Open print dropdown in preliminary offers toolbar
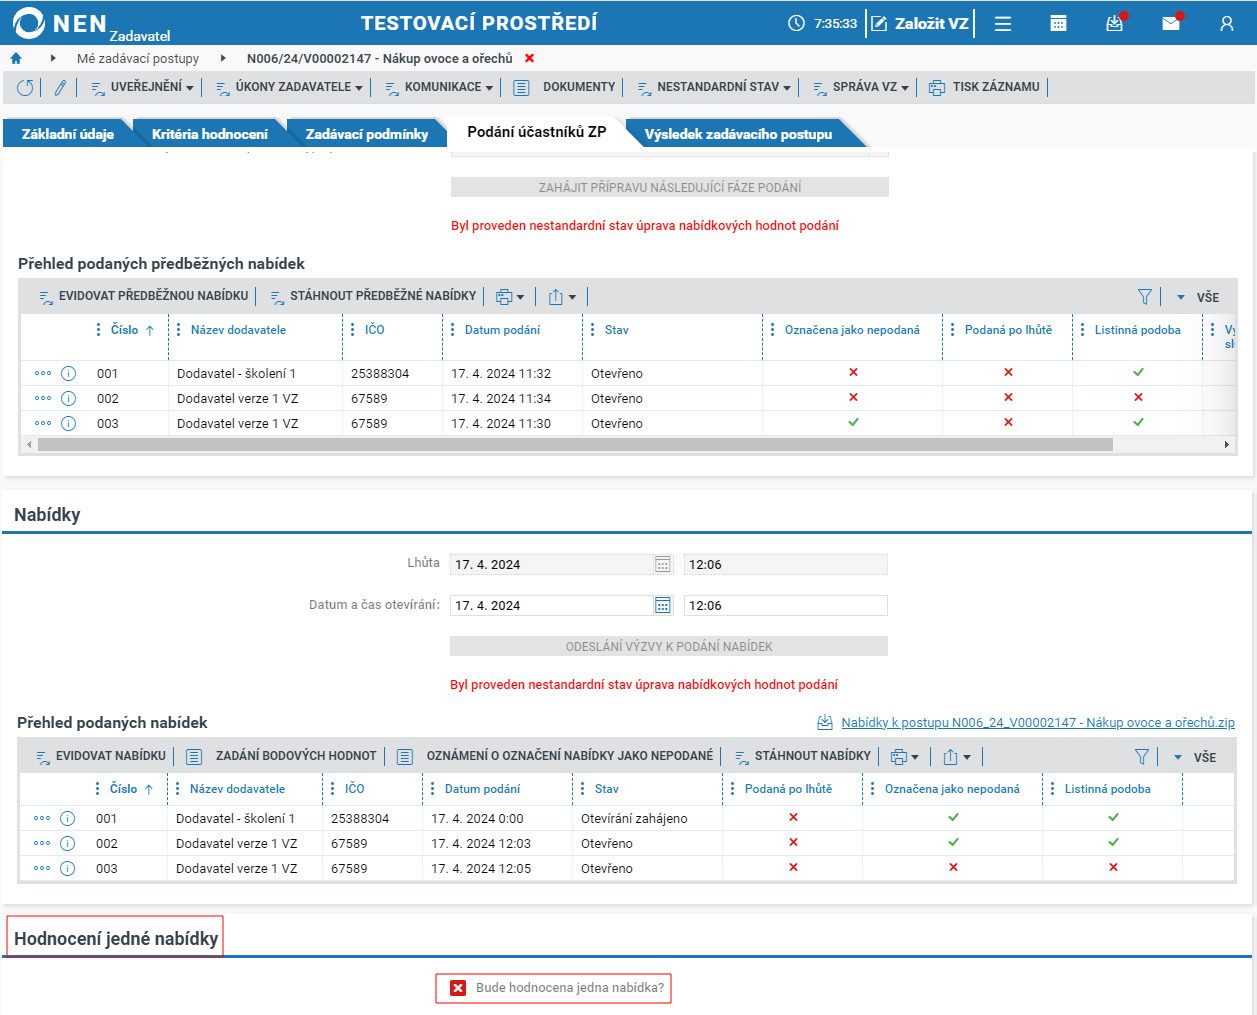 pos(510,297)
